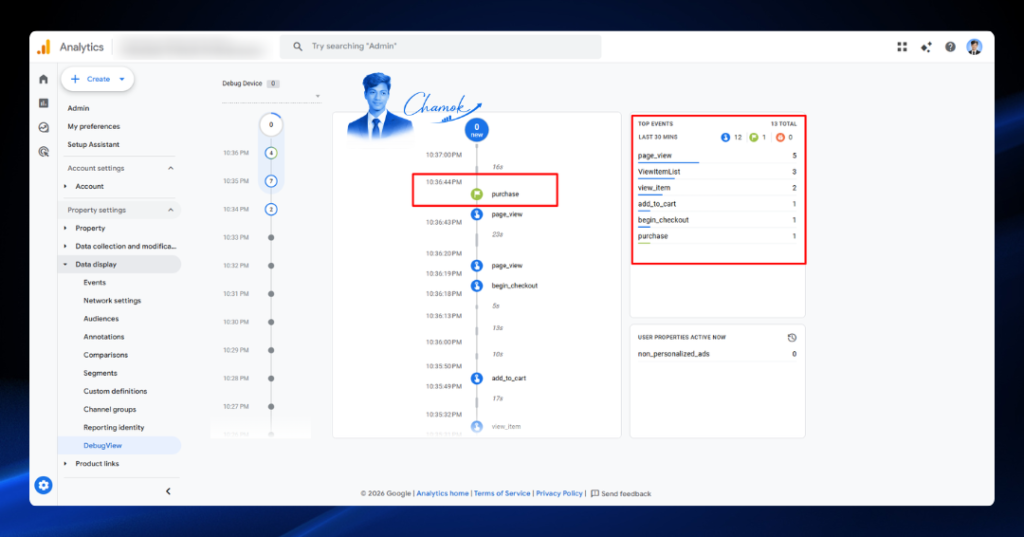Collapse the sidebar with the left chevron
The height and width of the screenshot is (537, 1024).
(x=168, y=491)
